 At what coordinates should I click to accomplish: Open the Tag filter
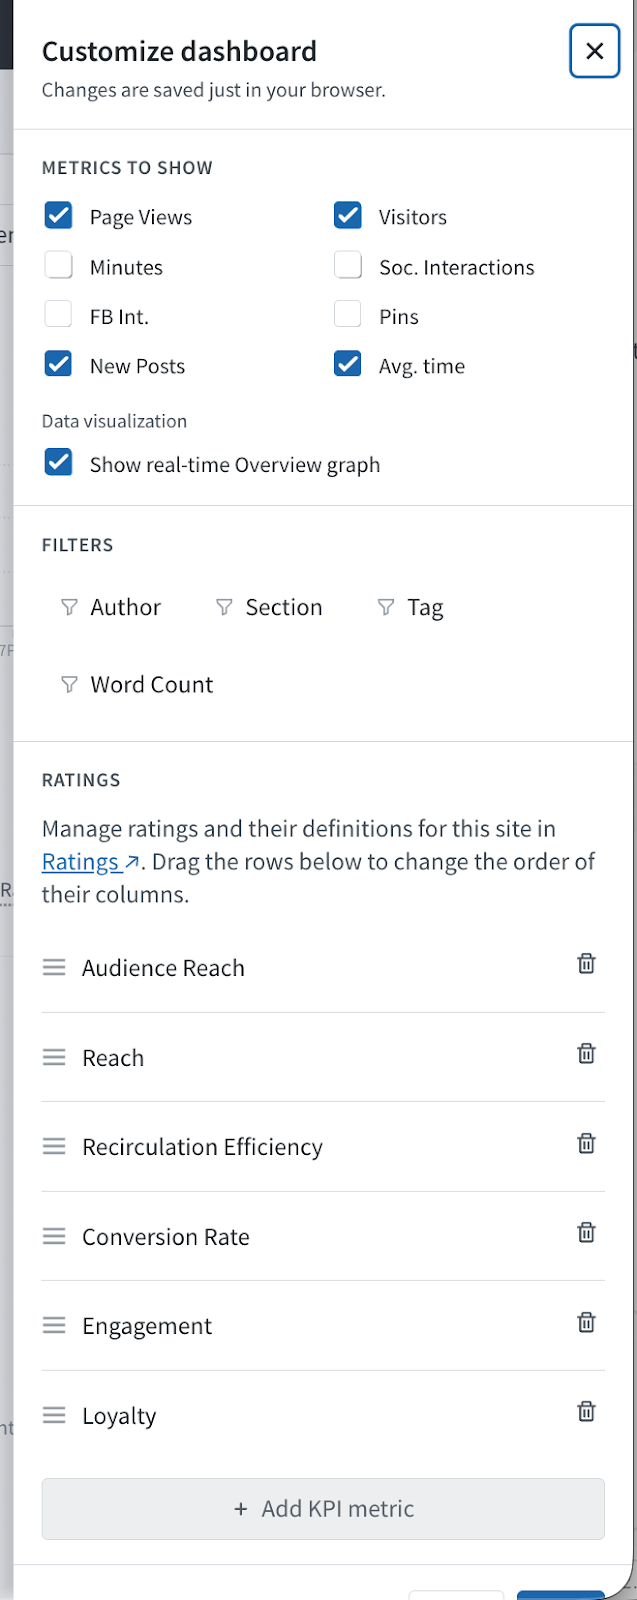410,607
